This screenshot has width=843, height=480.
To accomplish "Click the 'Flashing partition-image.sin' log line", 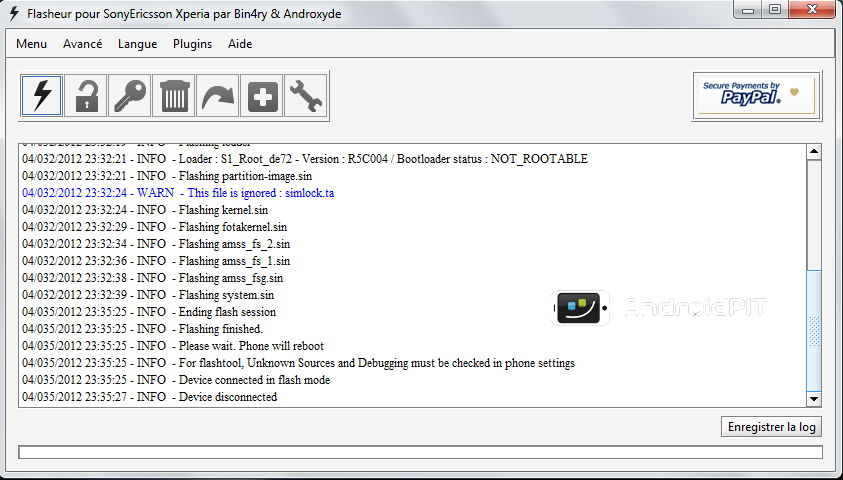I will (x=167, y=176).
